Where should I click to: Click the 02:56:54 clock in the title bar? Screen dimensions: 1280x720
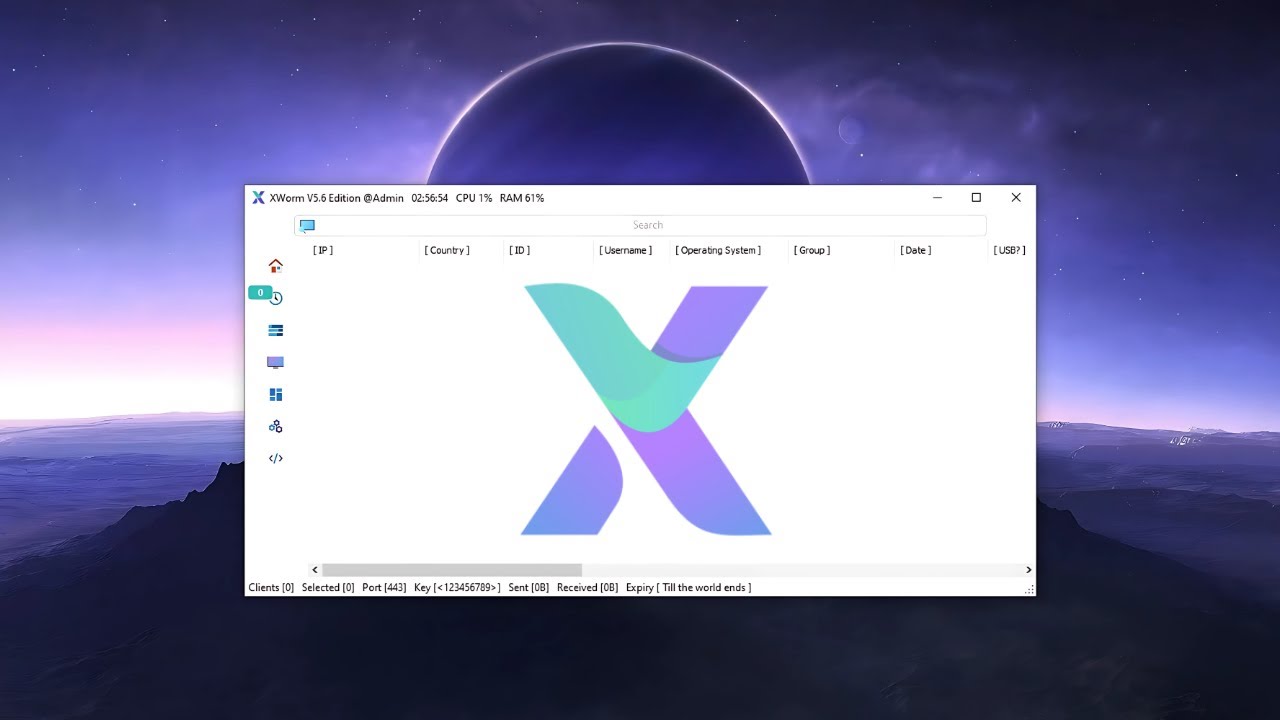430,198
